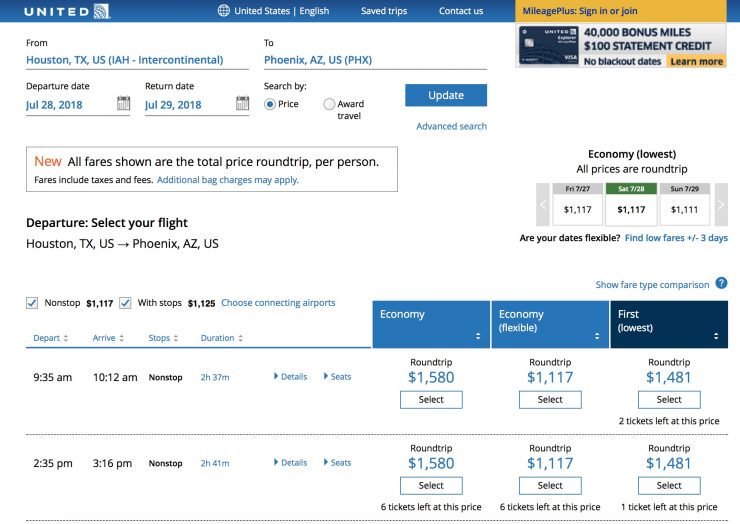Open the departure date calendar icon

(x=123, y=103)
